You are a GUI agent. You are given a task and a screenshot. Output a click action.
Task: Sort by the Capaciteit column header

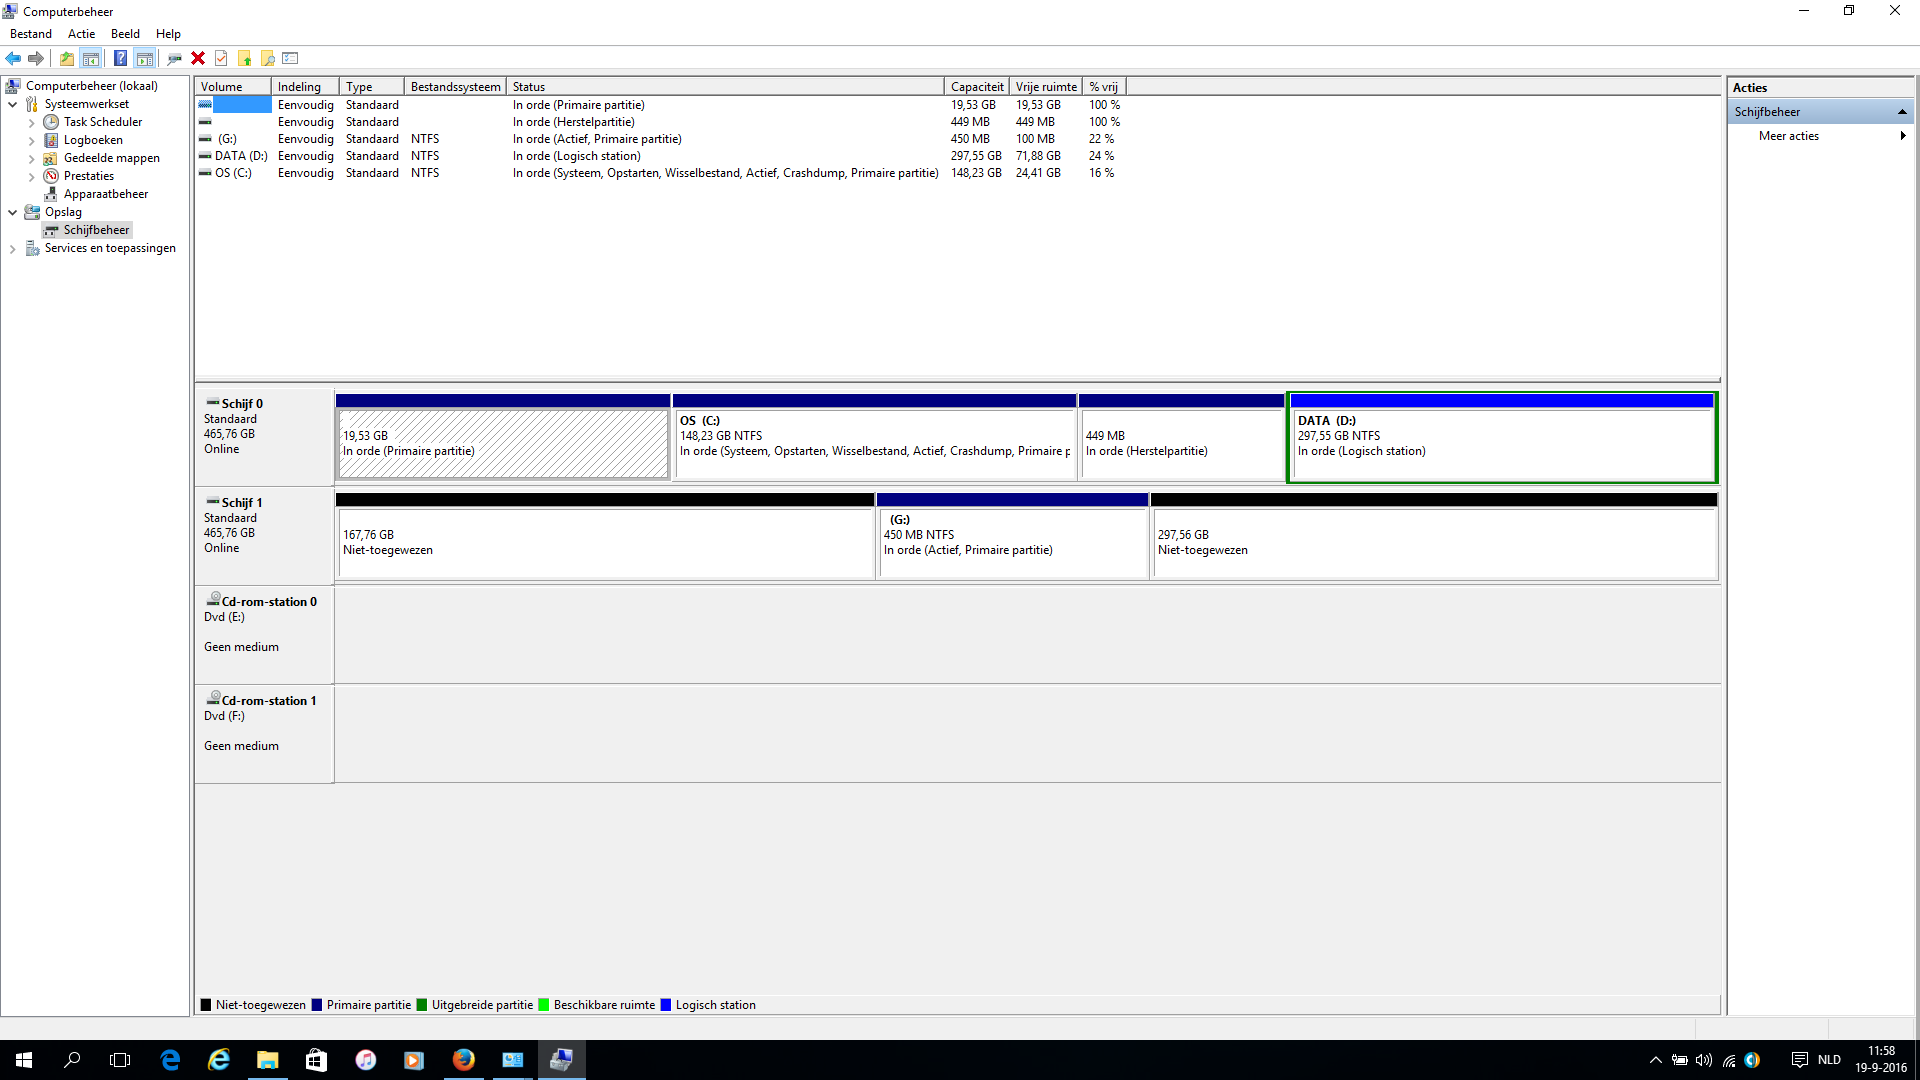976,87
